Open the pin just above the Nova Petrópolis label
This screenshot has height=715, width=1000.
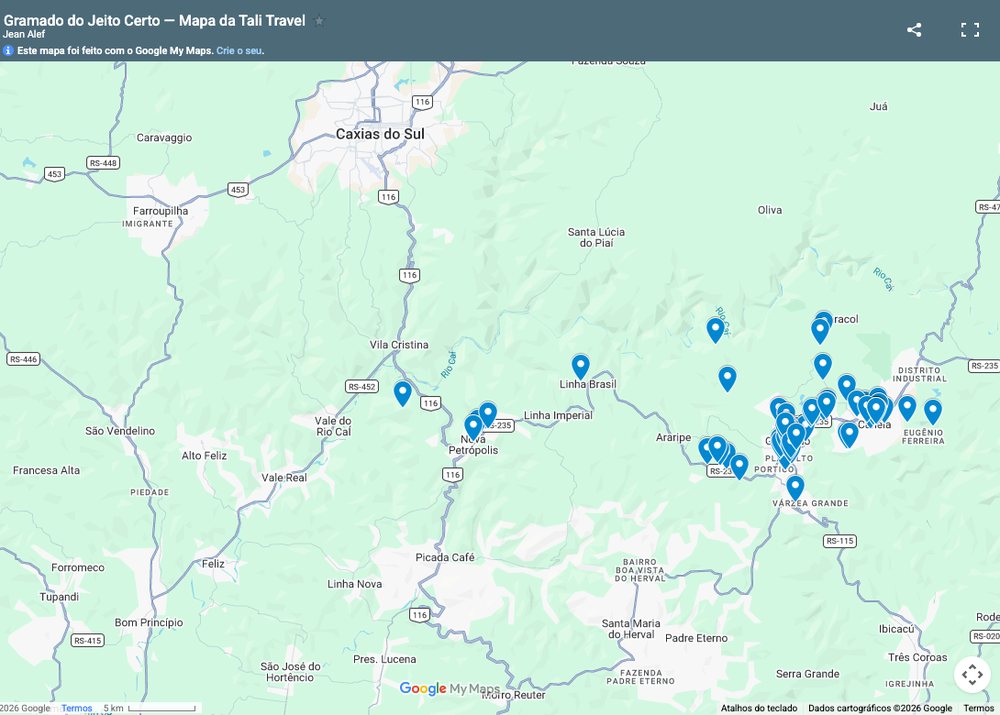(x=473, y=427)
